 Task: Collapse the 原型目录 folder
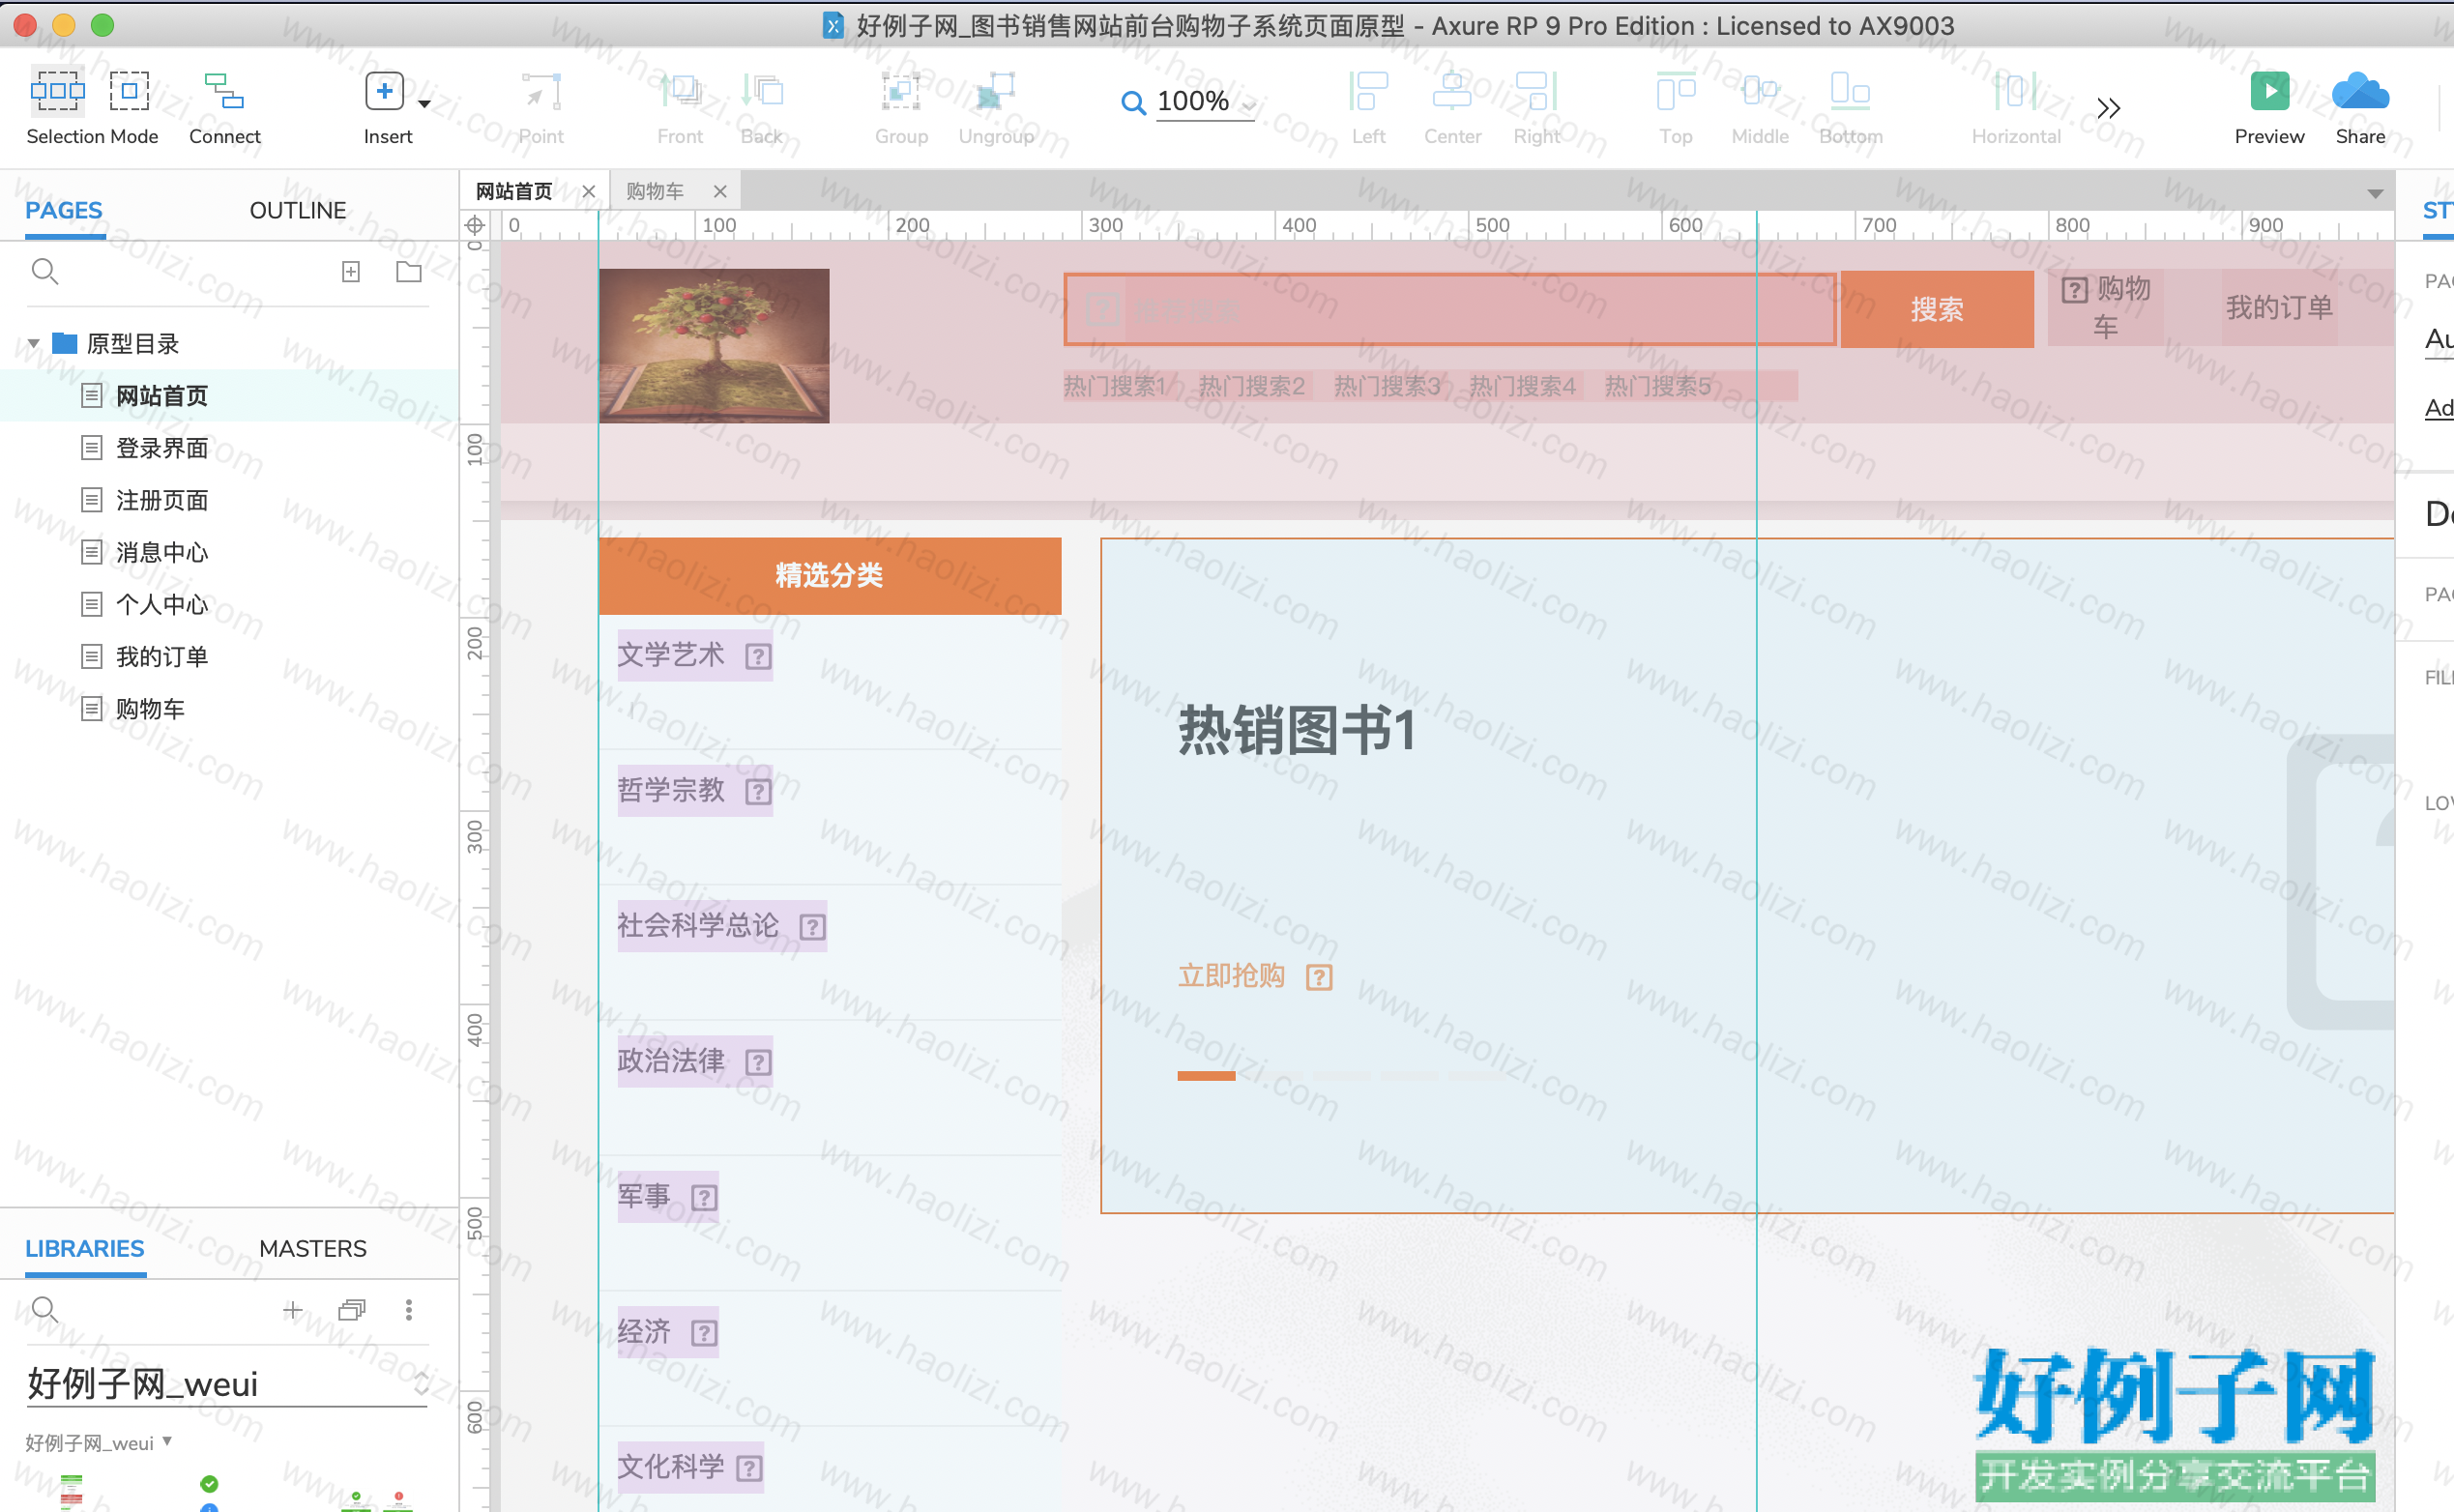tap(33, 344)
